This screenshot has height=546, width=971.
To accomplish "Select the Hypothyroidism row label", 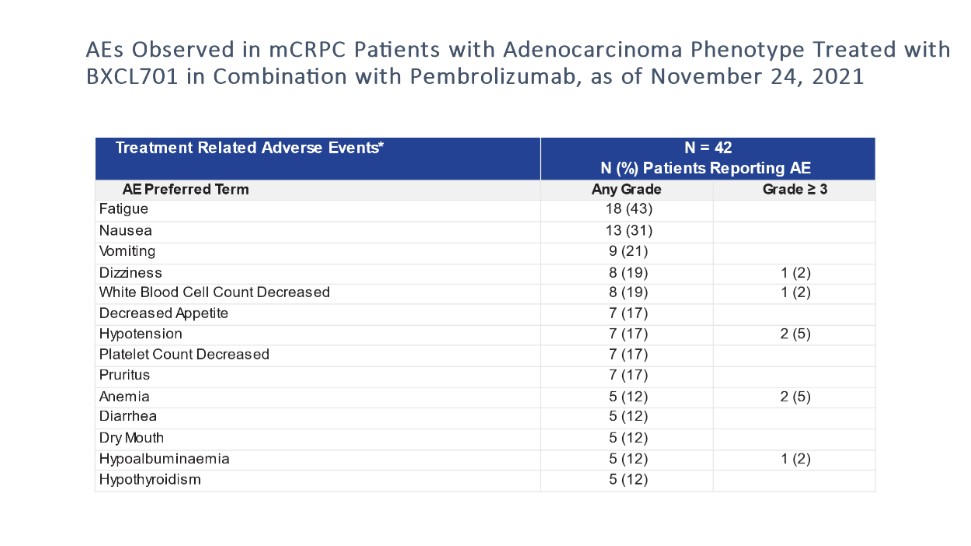I will coord(150,479).
